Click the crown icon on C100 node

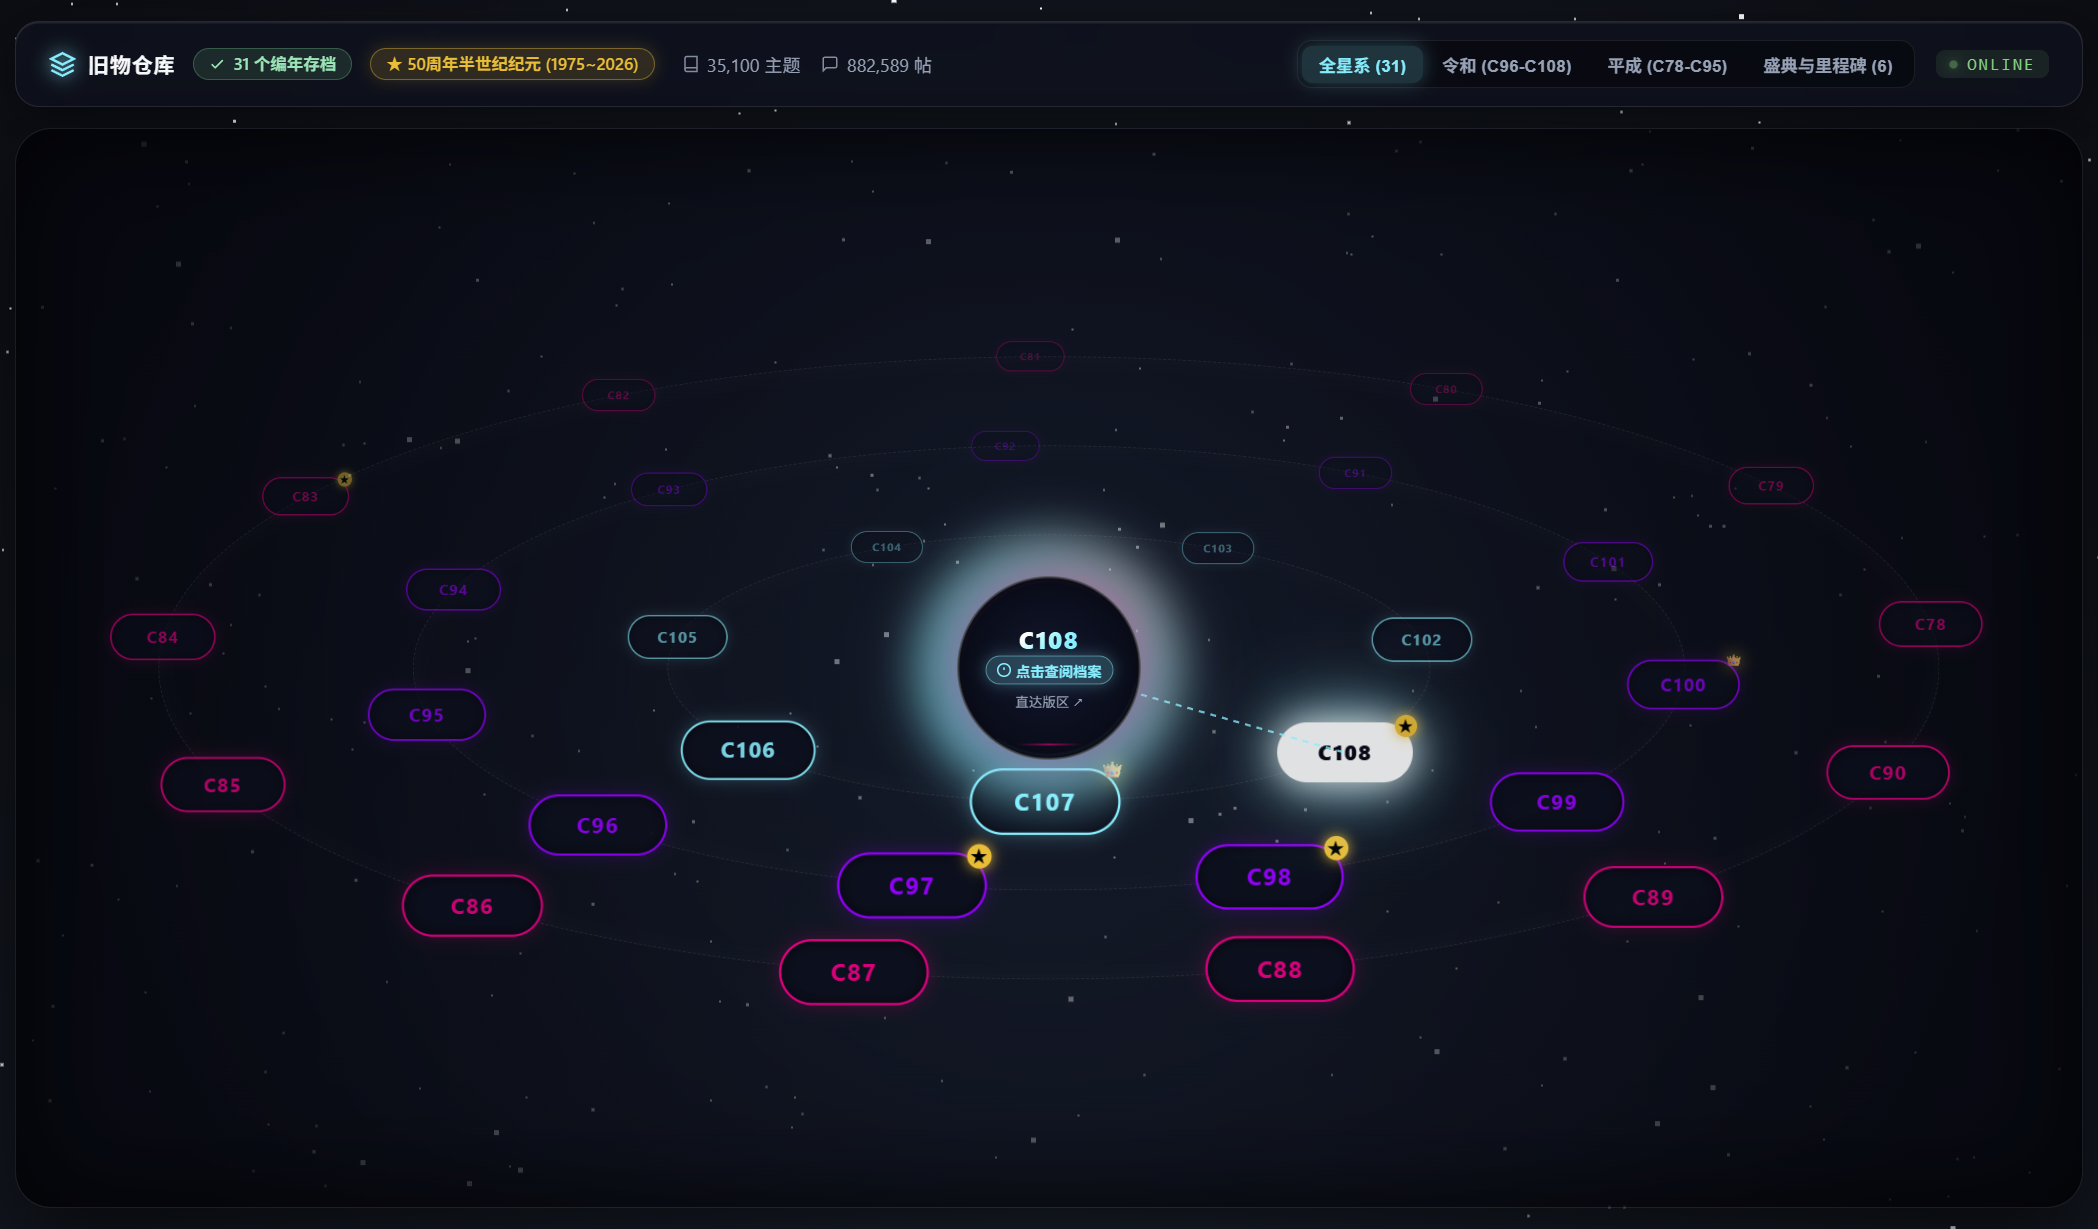(x=1734, y=660)
